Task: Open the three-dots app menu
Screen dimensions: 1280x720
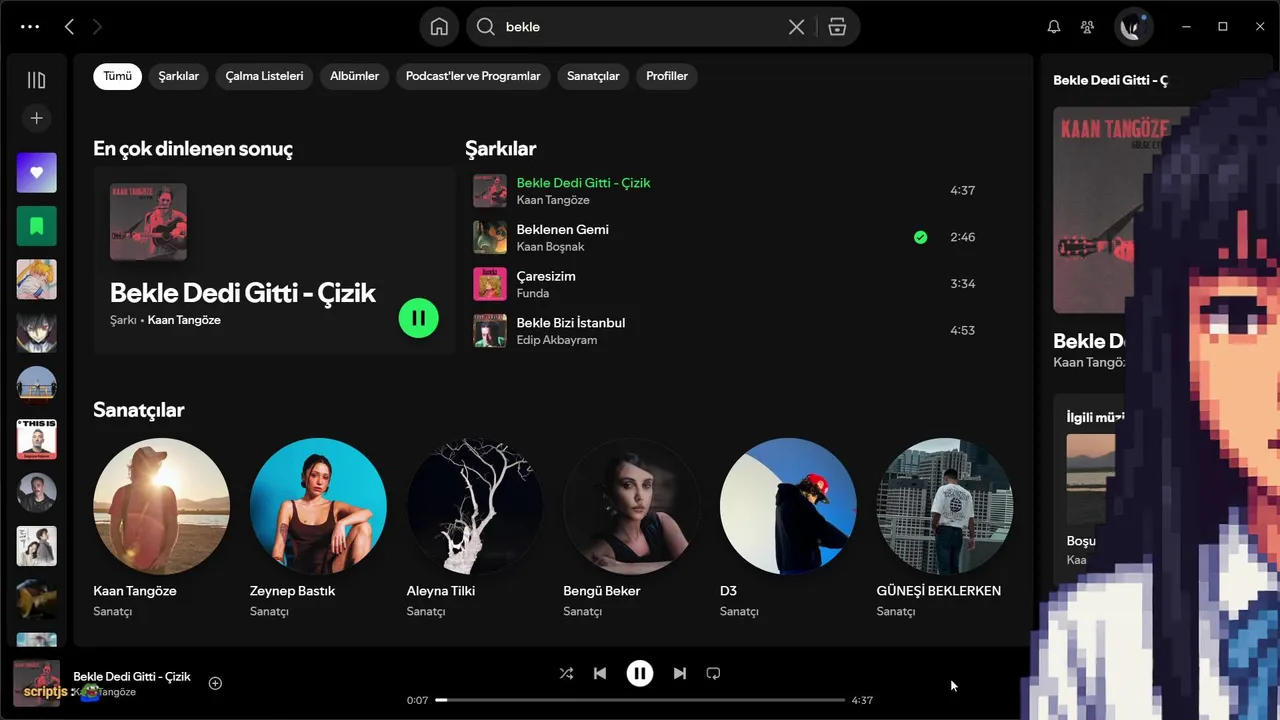Action: coord(30,27)
